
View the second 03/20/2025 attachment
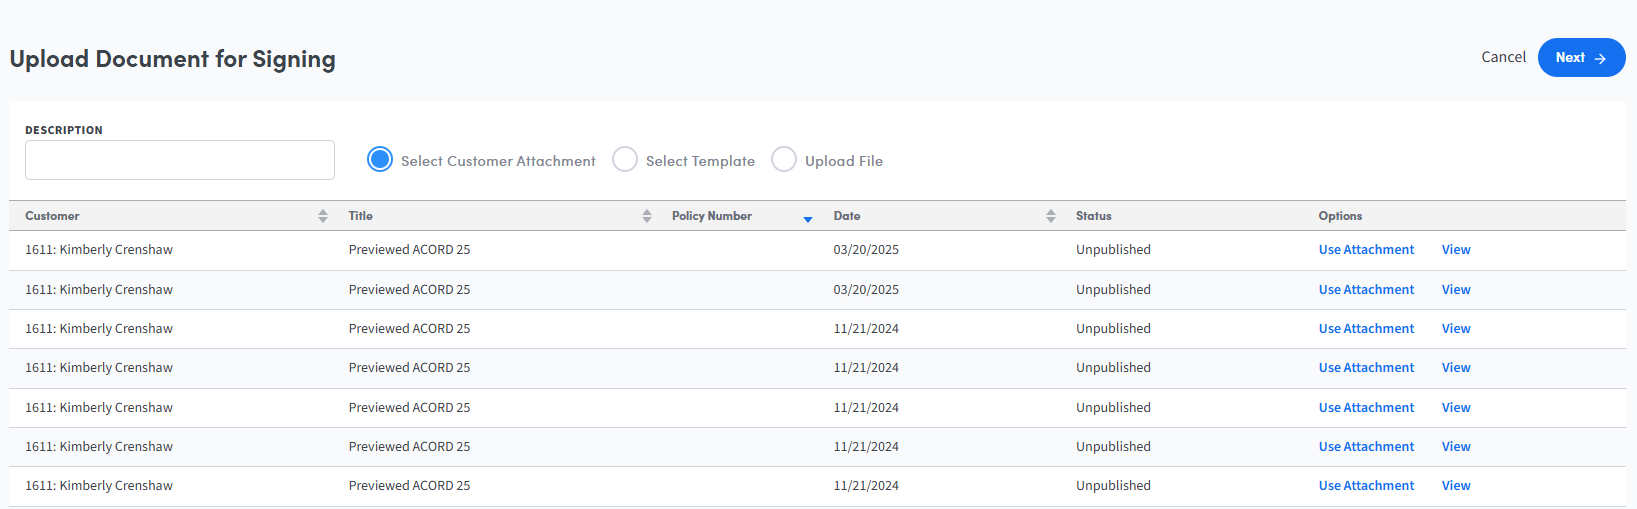(x=1456, y=290)
